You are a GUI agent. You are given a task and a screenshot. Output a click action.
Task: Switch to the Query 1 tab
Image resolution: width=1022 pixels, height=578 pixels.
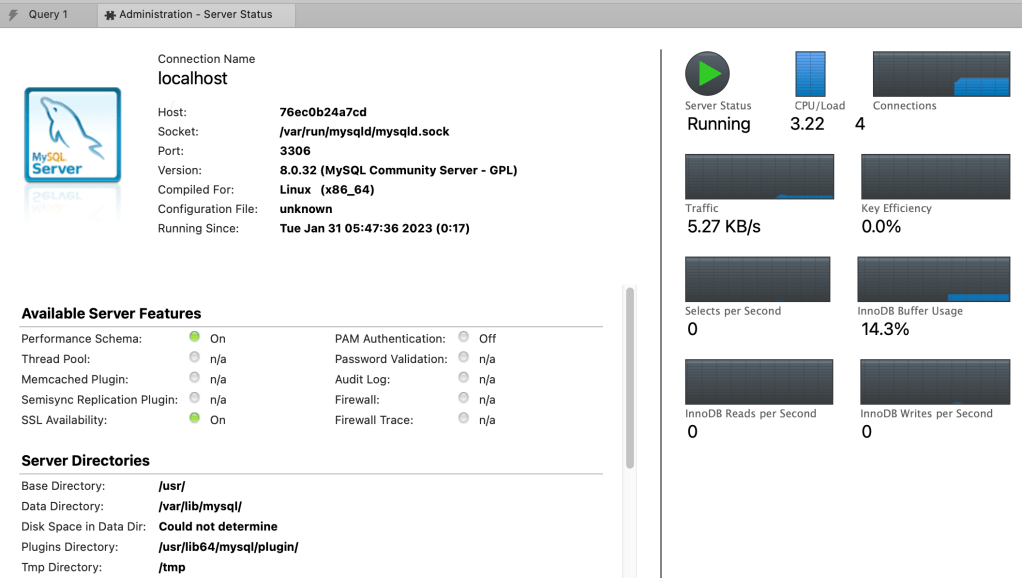click(x=47, y=15)
